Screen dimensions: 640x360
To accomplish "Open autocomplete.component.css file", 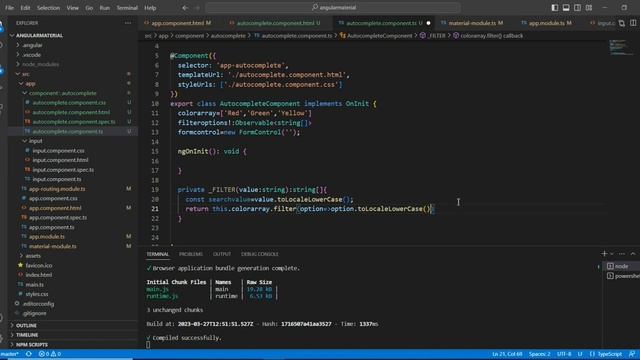I will (x=69, y=103).
